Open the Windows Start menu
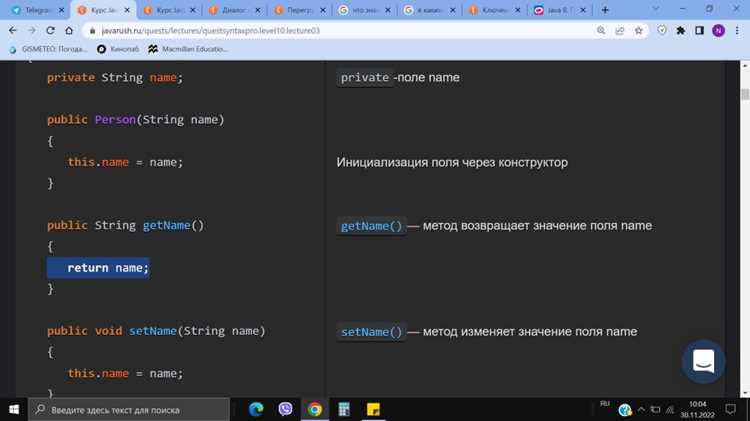Viewport: 750px width, 421px height. [14, 410]
